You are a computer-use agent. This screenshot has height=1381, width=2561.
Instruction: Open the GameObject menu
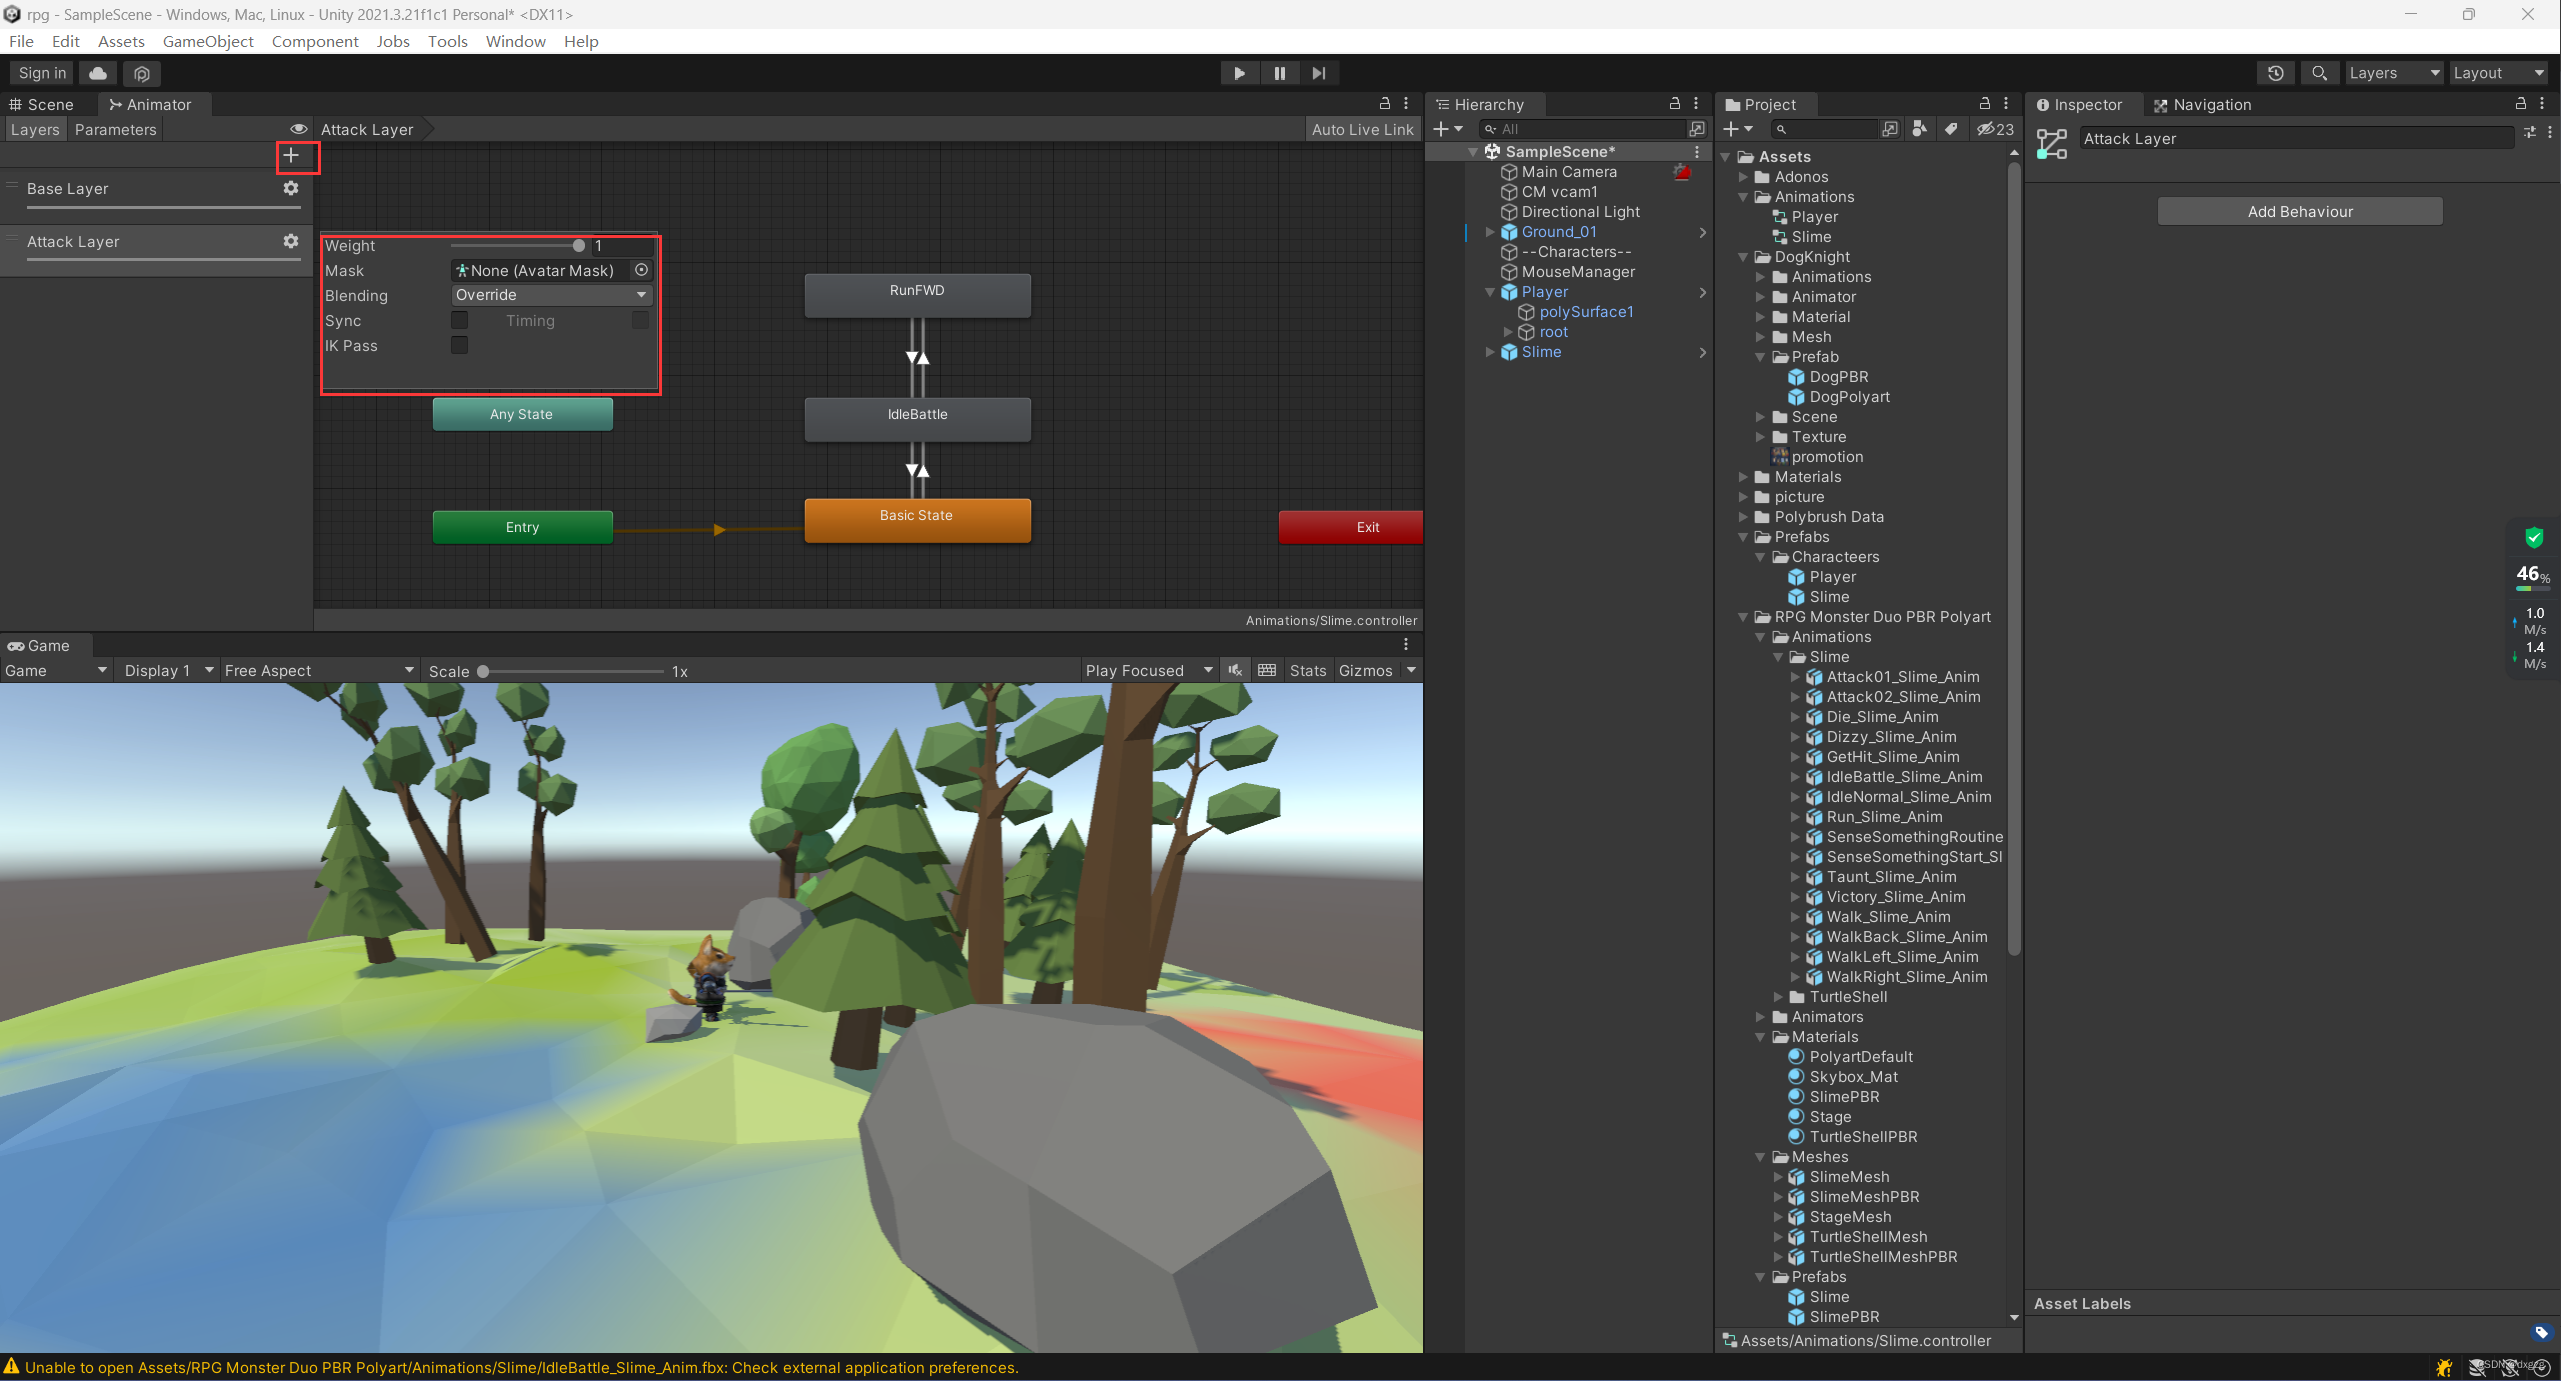click(208, 41)
